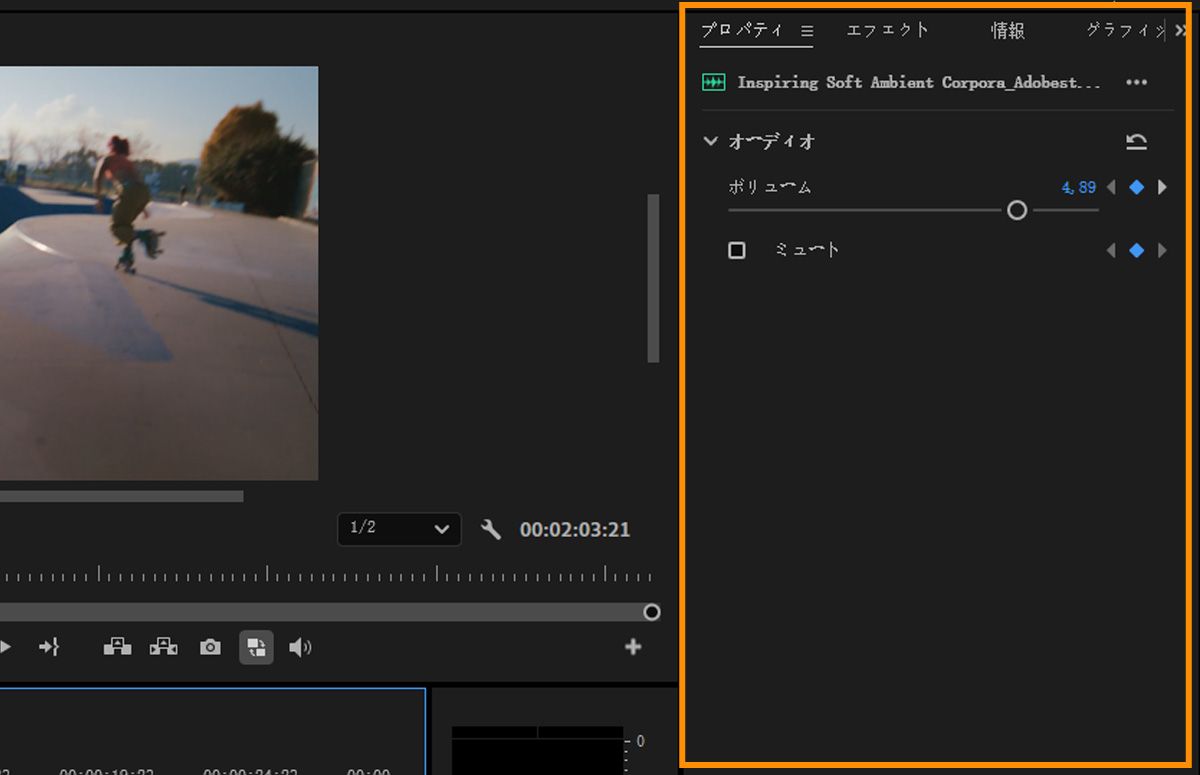Switch to the エフェクト tab

[887, 31]
